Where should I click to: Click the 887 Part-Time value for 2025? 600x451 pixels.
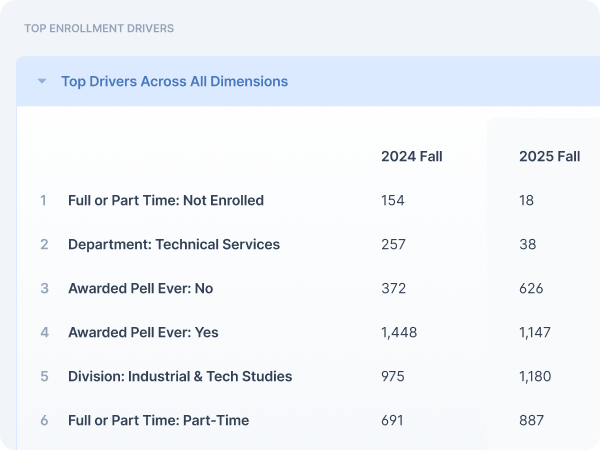(531, 420)
